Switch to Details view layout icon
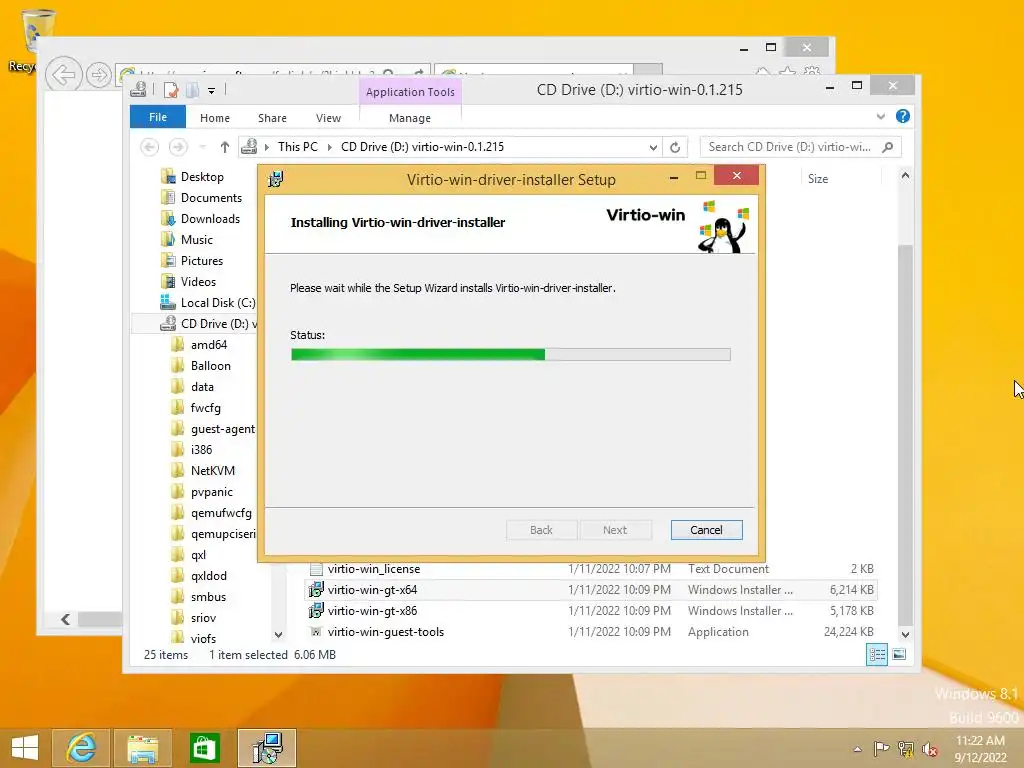 [876, 654]
